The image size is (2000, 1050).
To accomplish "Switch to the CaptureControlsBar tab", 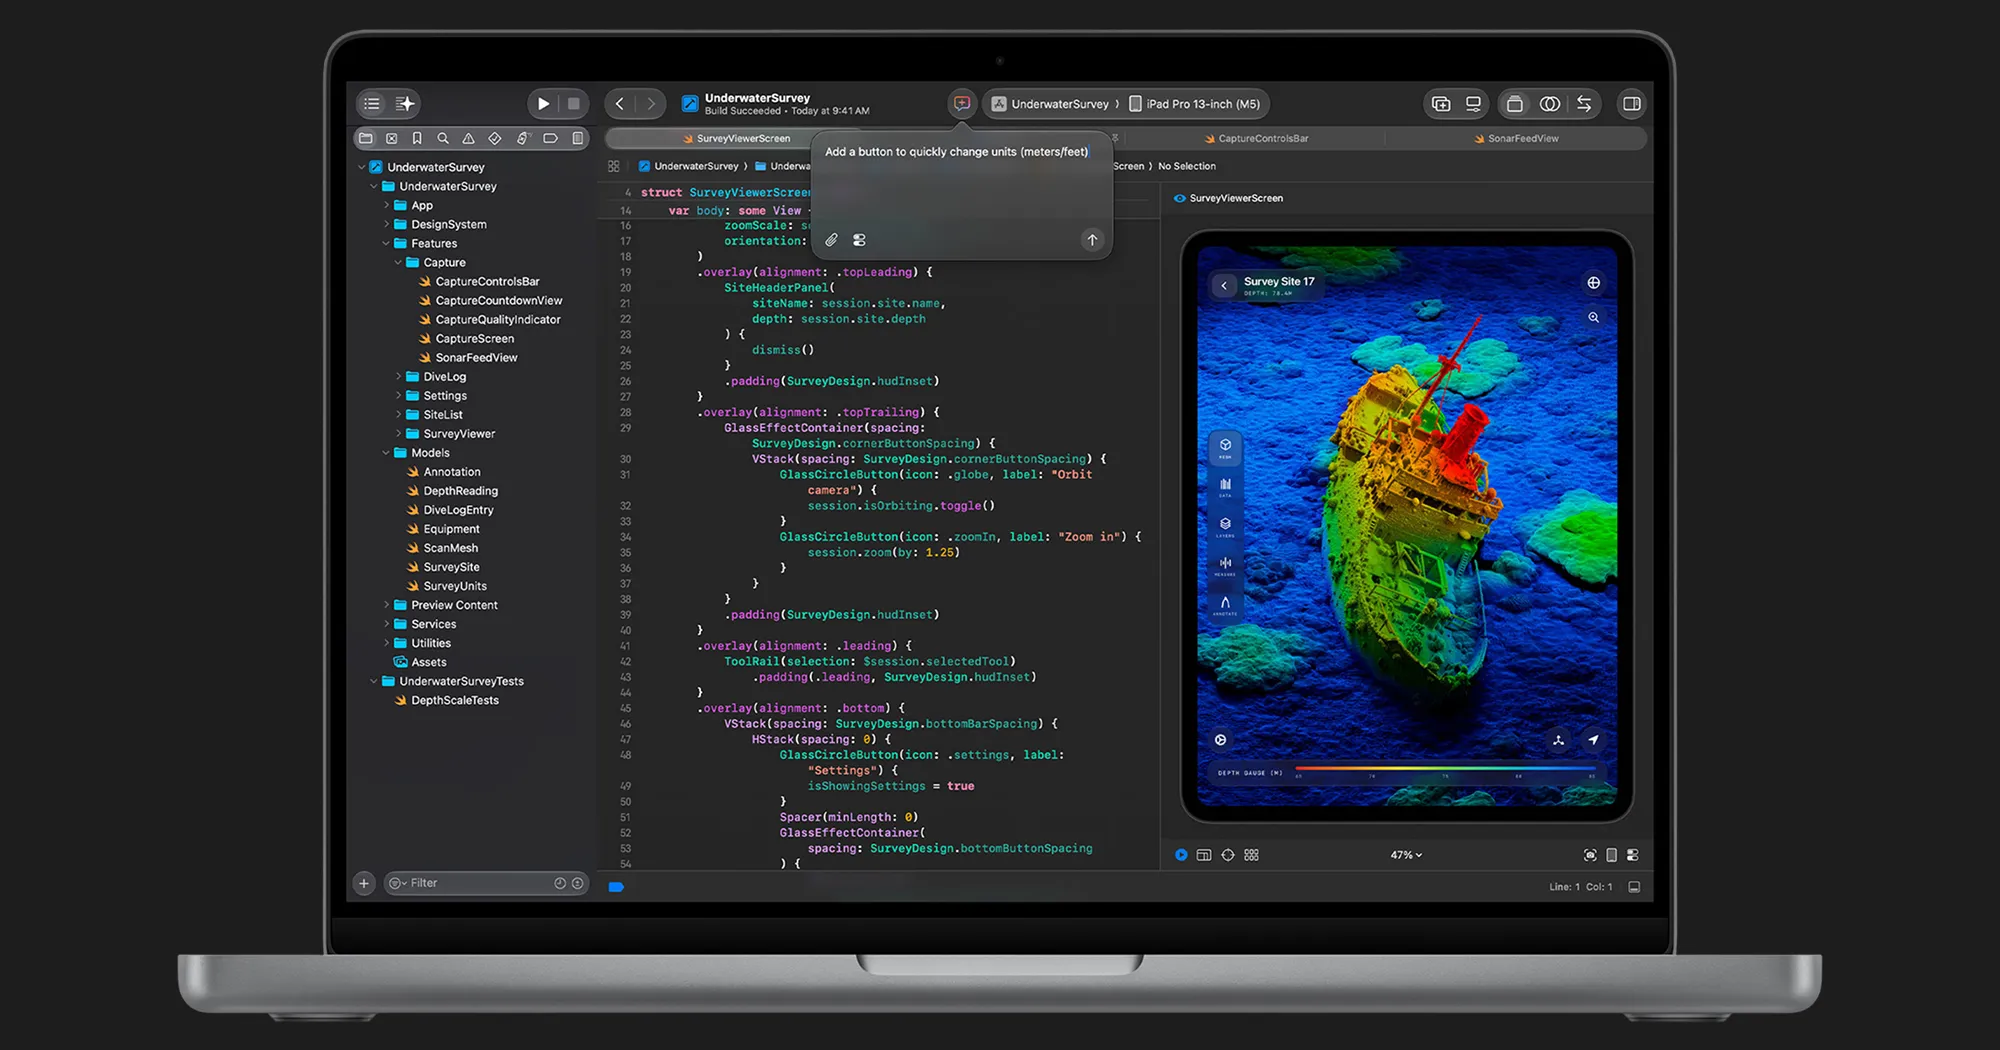I will click(x=1257, y=139).
